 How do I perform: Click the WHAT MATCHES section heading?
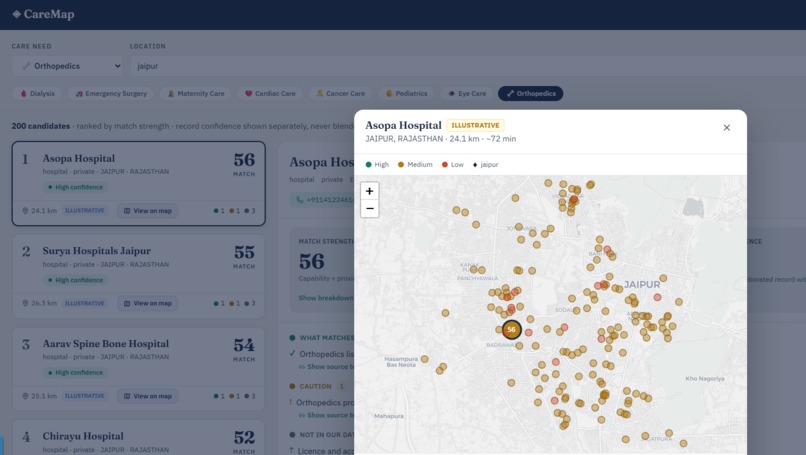[326, 338]
